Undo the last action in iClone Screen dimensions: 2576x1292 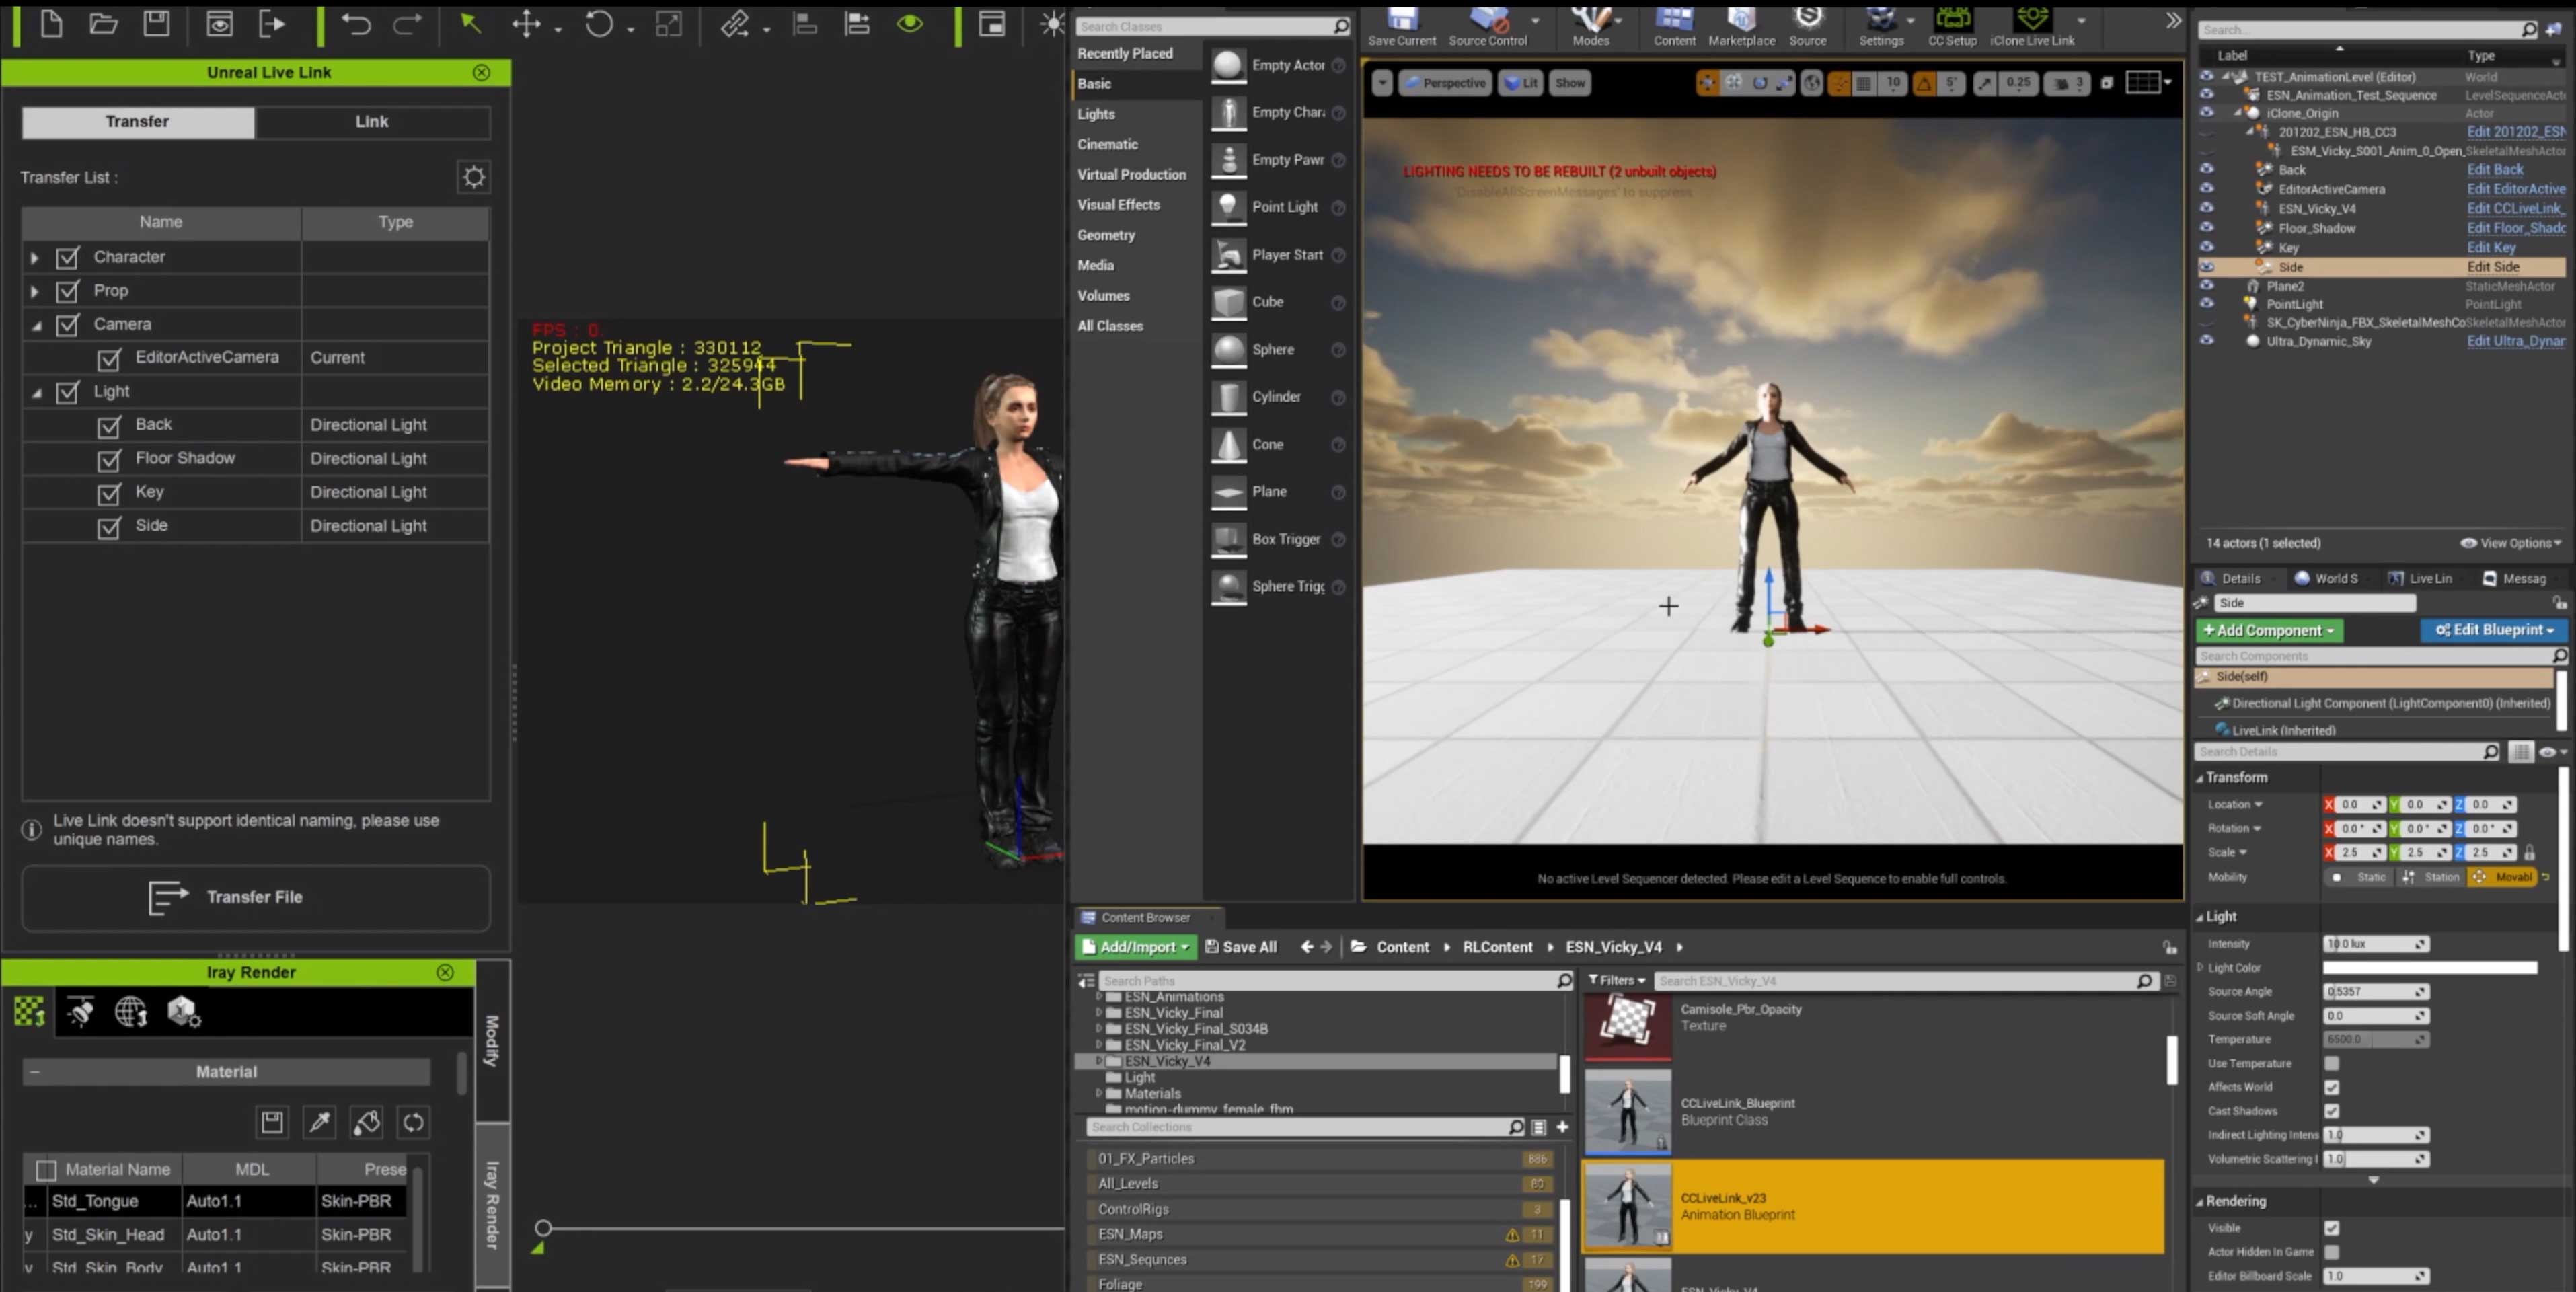click(356, 24)
